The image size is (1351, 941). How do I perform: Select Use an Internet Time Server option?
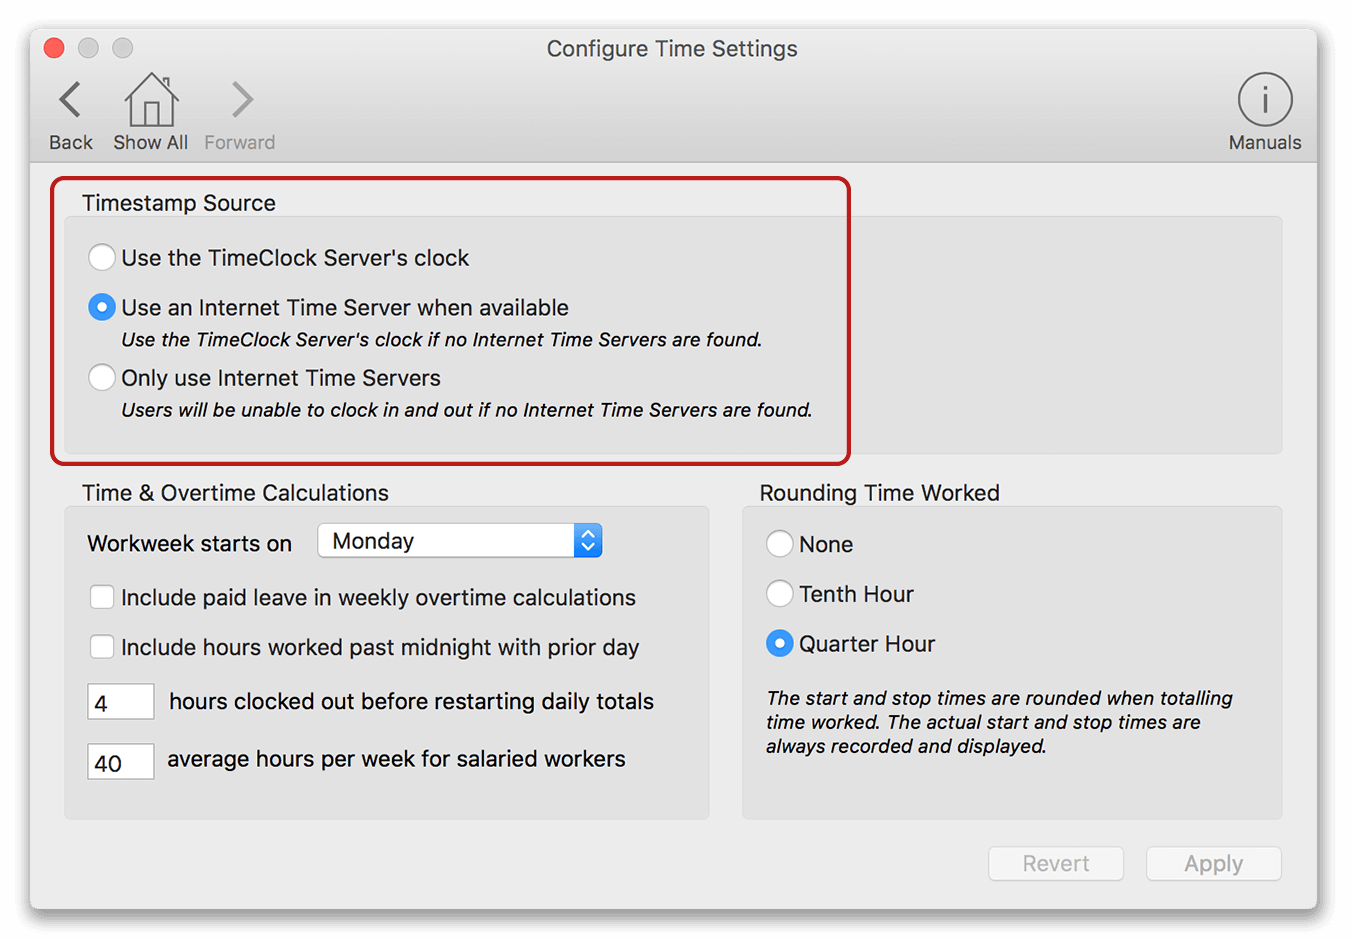click(102, 308)
